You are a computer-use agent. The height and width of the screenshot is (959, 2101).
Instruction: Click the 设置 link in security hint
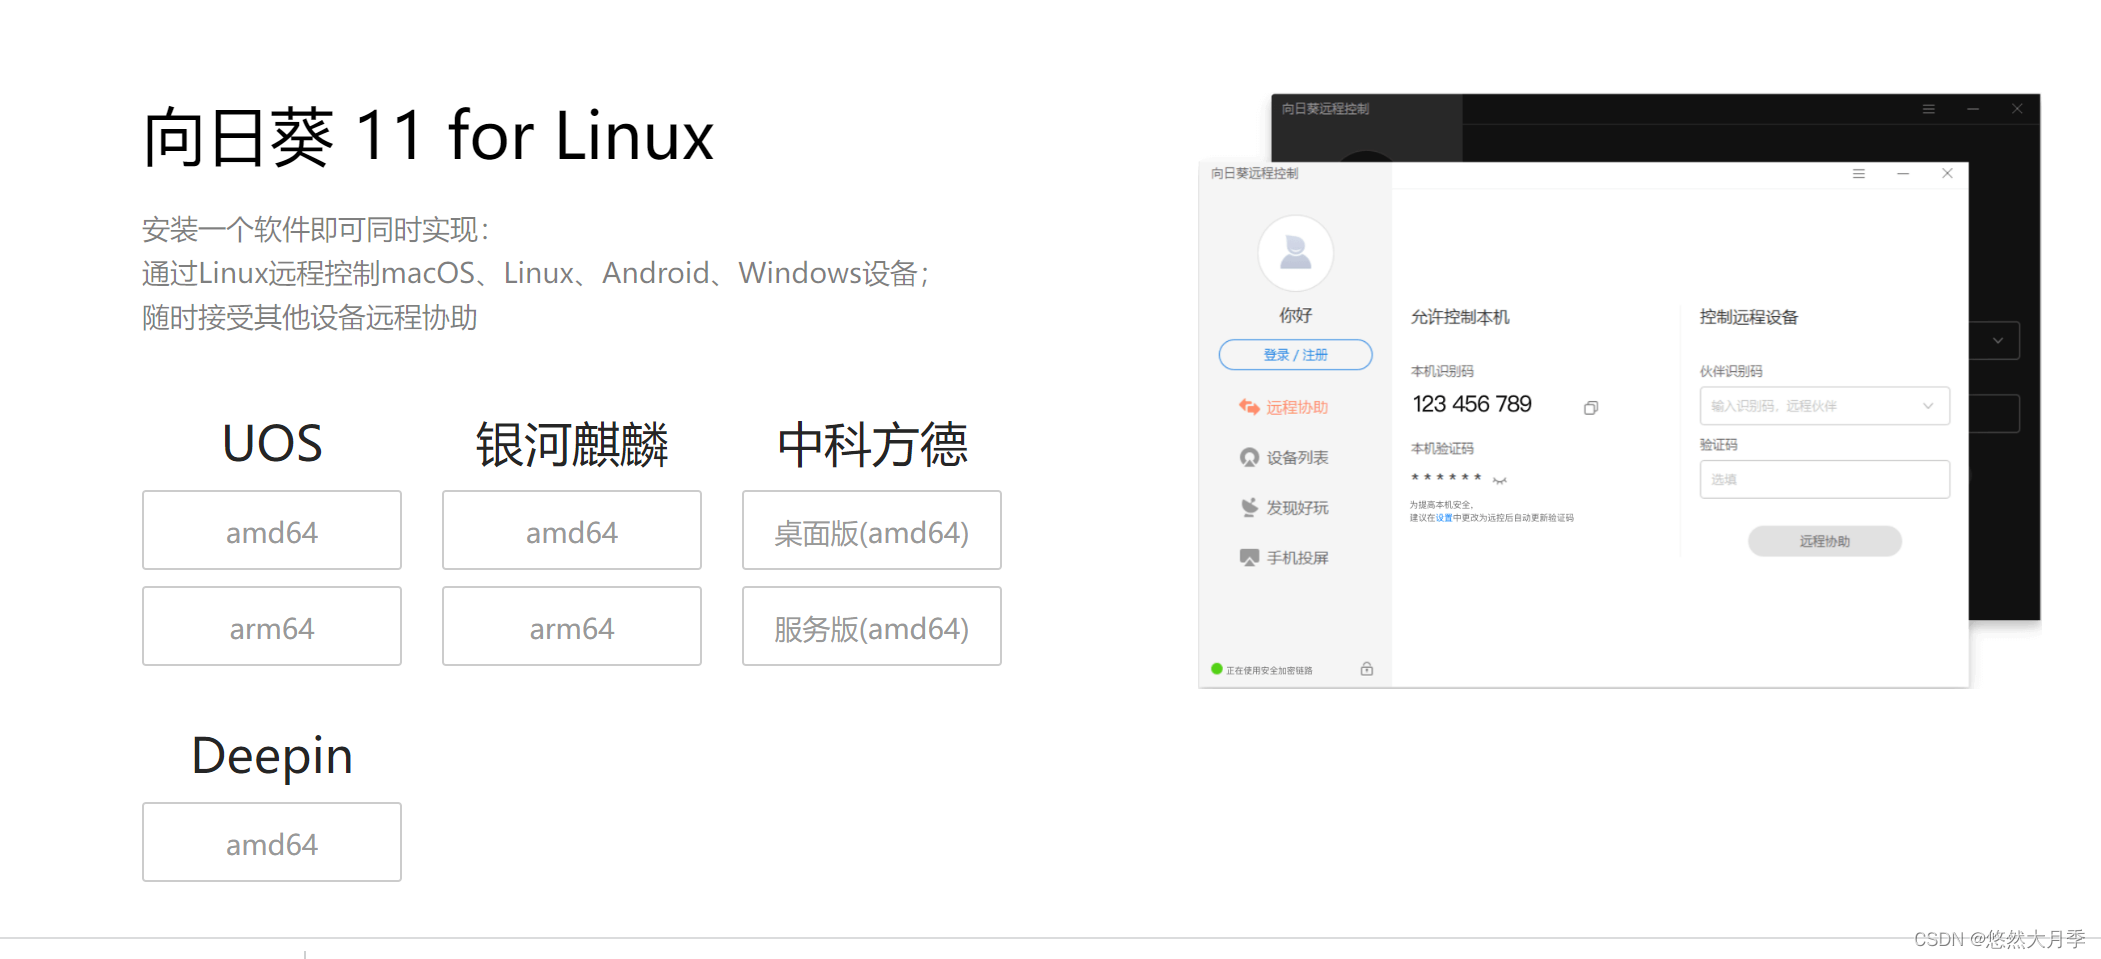tap(1444, 518)
